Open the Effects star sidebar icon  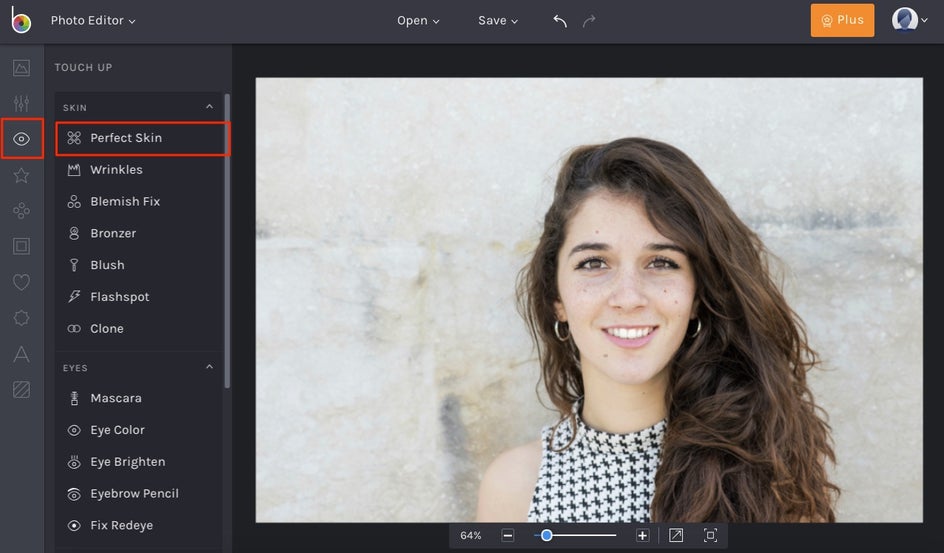[x=21, y=175]
